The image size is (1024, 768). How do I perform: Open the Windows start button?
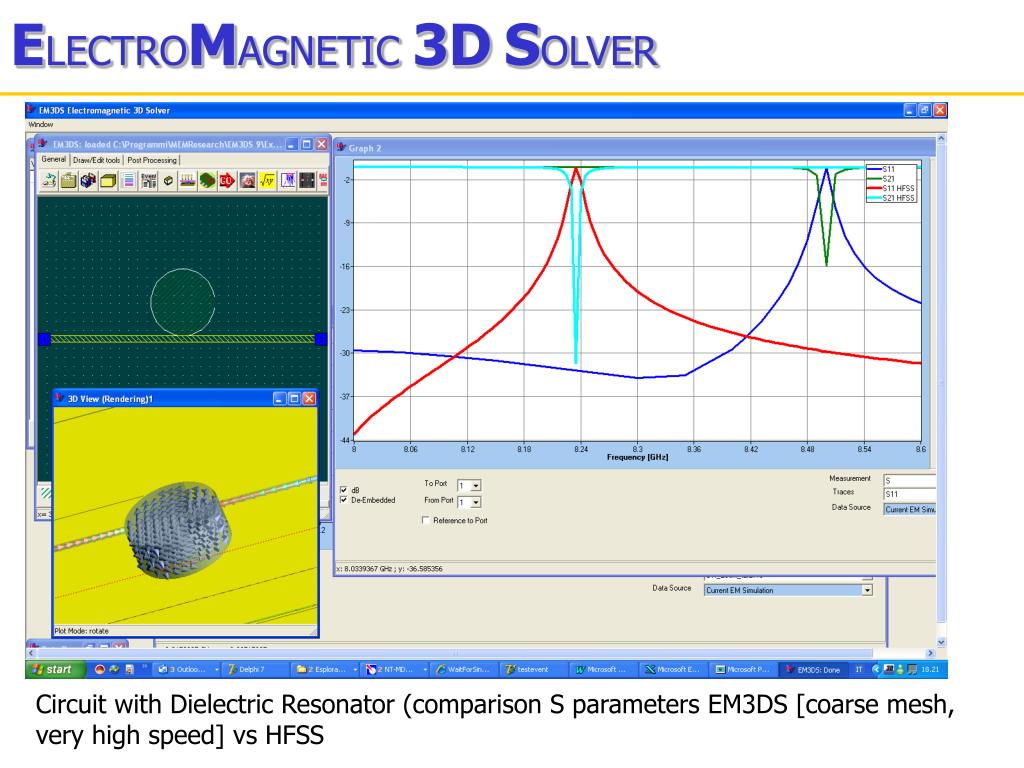pyautogui.click(x=56, y=669)
